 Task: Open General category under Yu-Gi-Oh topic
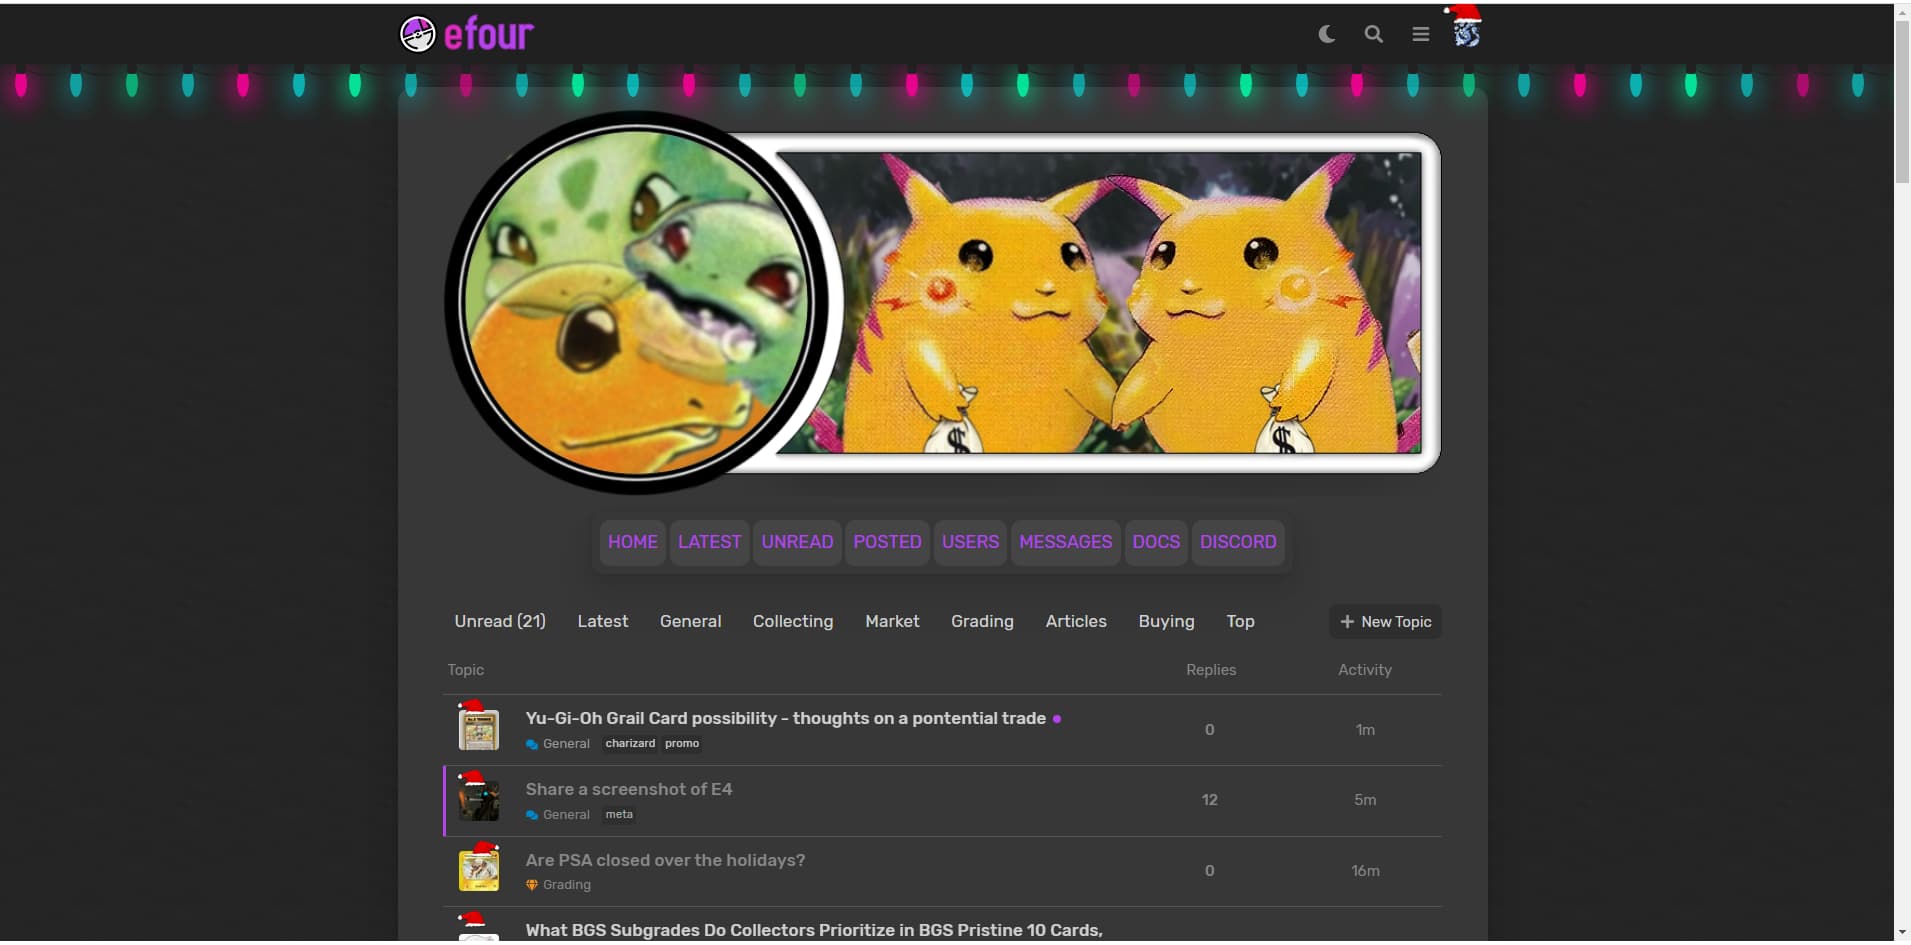558,744
